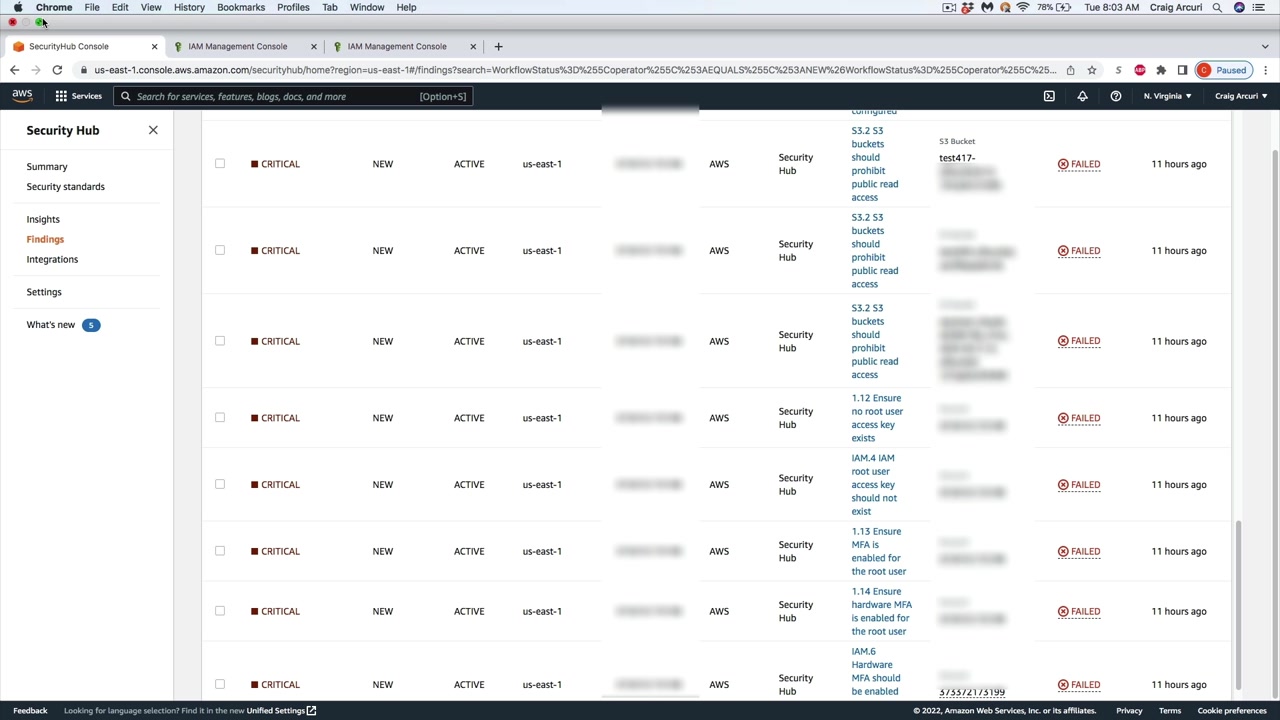Select the IAM.6 Hardware MFA finding checkbox
This screenshot has height=720, width=1280.
[x=220, y=685]
